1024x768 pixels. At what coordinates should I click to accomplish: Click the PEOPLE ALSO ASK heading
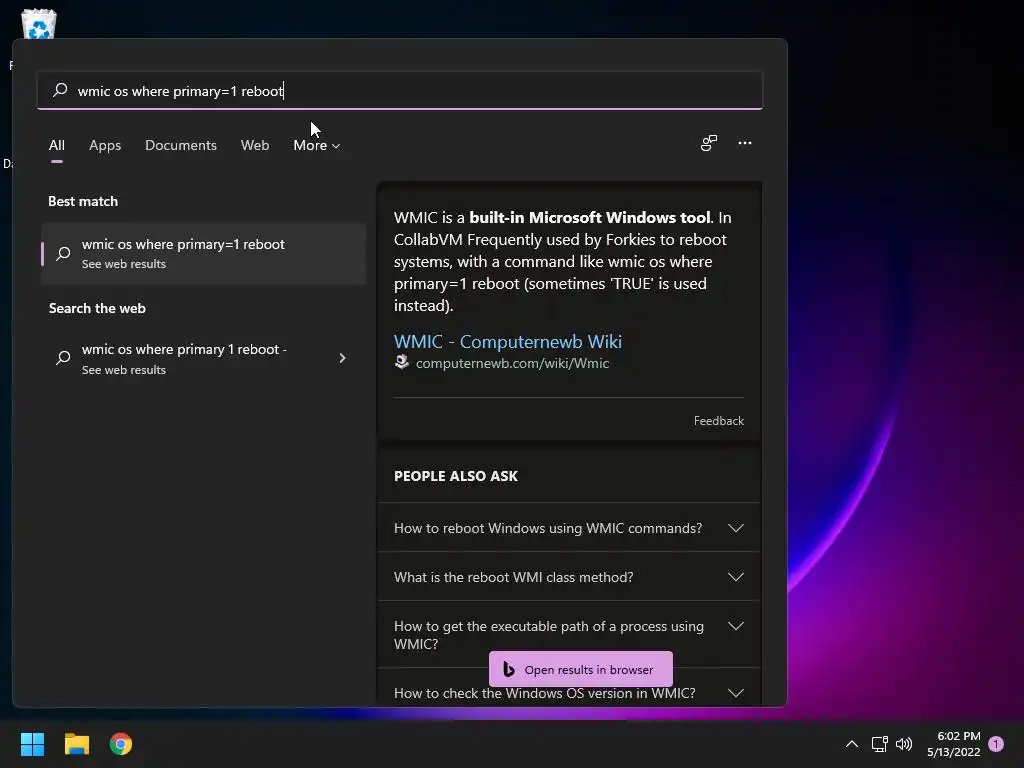click(455, 476)
